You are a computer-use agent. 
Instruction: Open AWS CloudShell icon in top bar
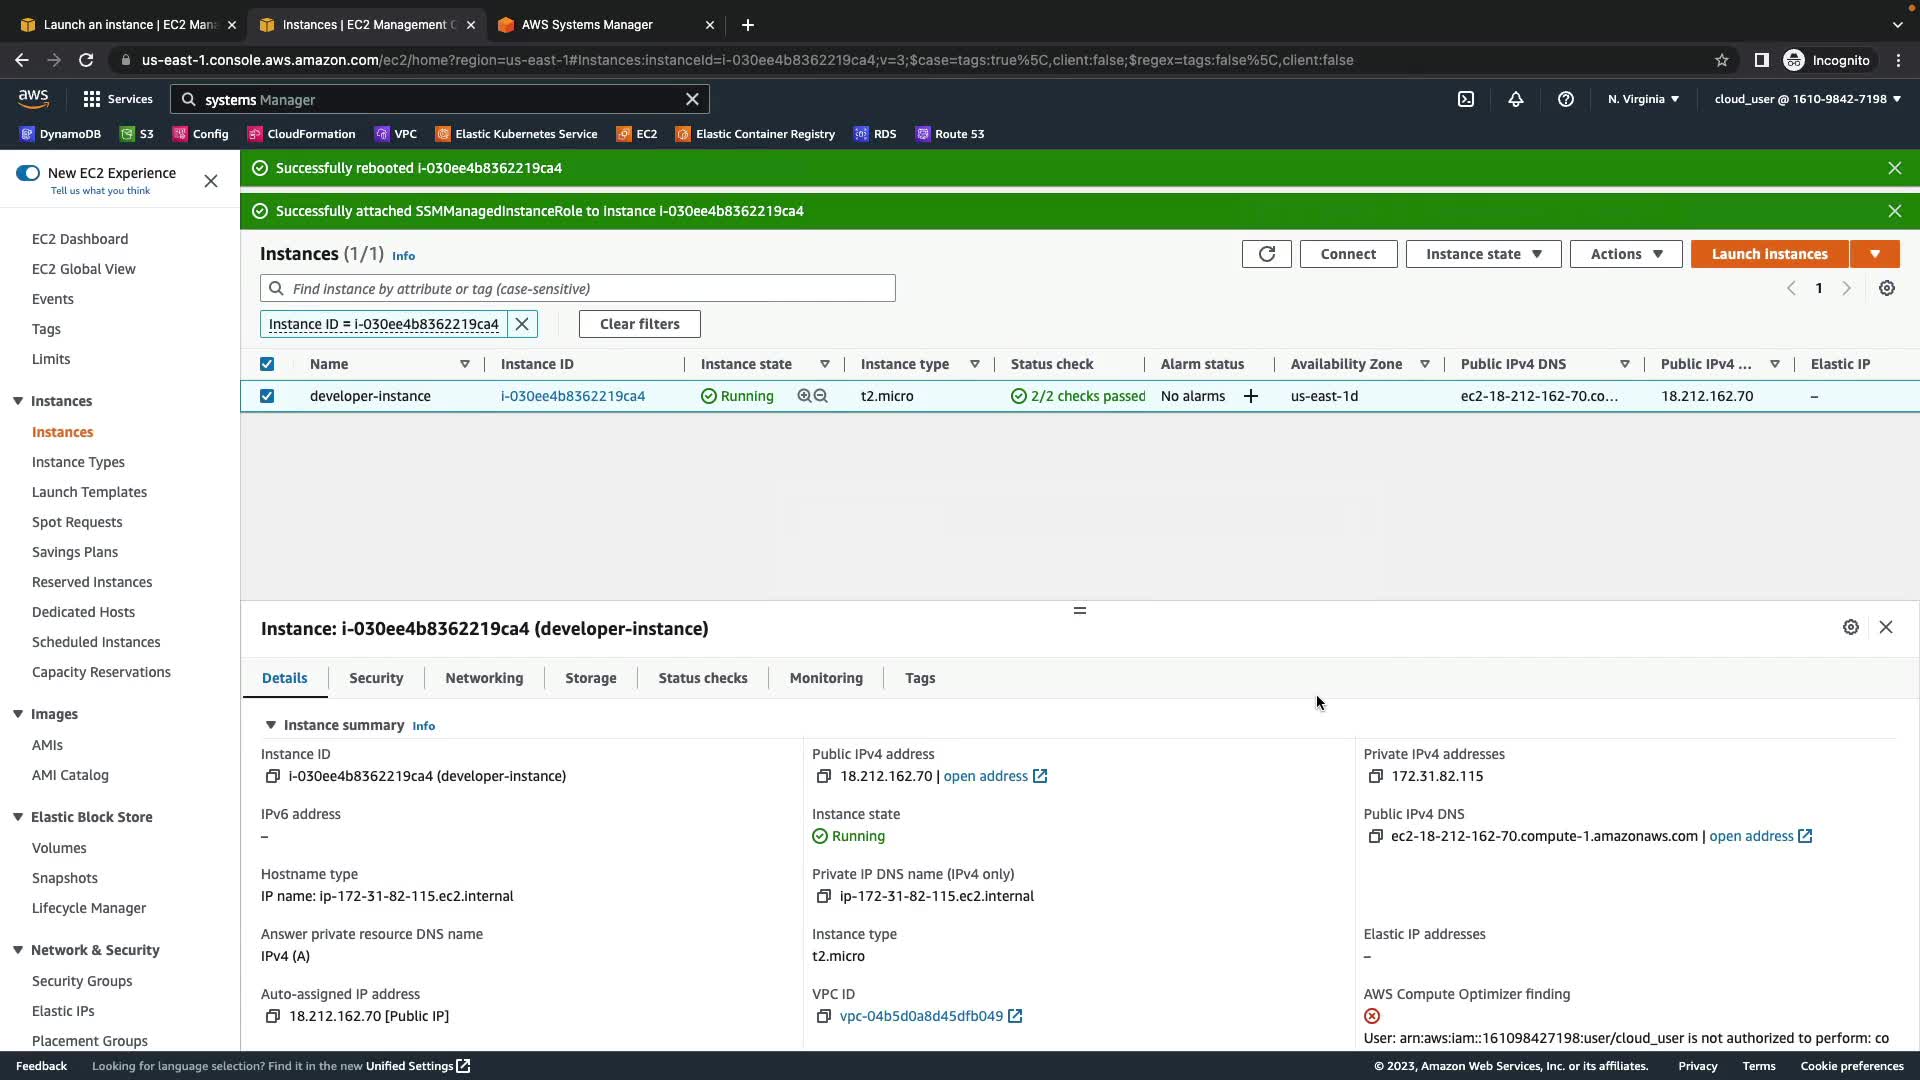click(x=1466, y=99)
